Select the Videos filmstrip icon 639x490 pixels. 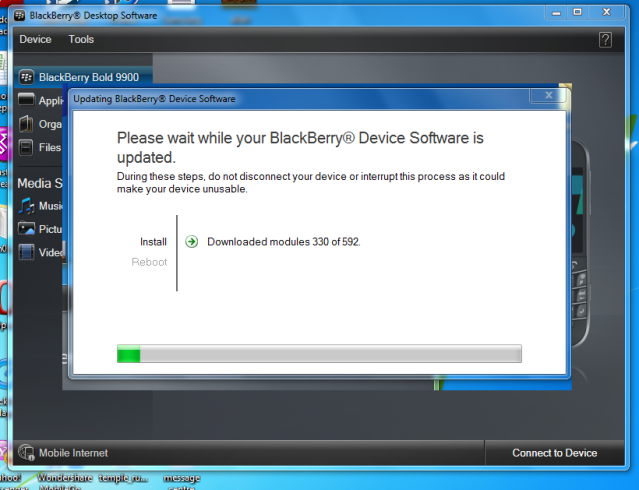coord(27,252)
